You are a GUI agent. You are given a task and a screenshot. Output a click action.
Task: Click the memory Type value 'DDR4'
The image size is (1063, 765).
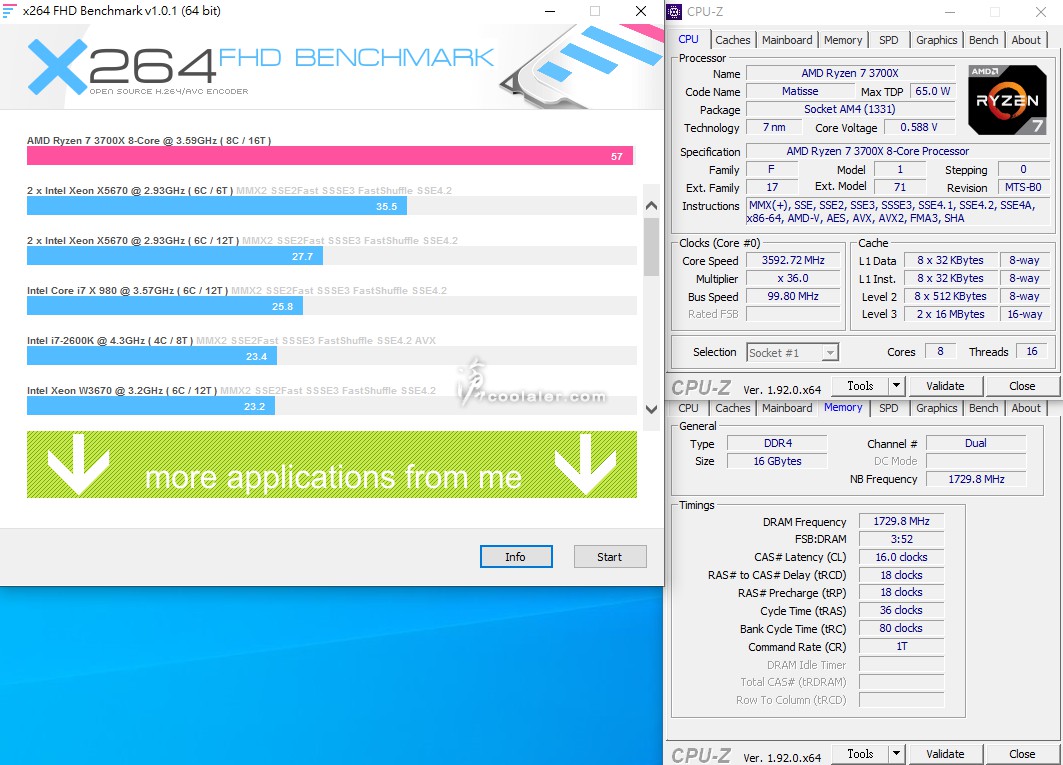click(778, 444)
